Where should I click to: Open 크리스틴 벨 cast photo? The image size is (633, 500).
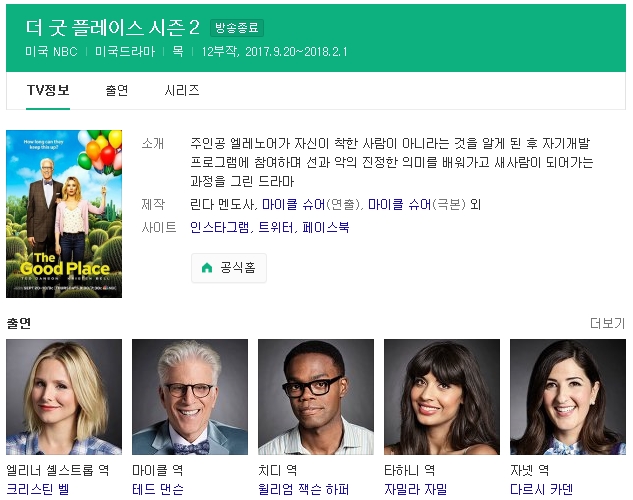[64, 397]
